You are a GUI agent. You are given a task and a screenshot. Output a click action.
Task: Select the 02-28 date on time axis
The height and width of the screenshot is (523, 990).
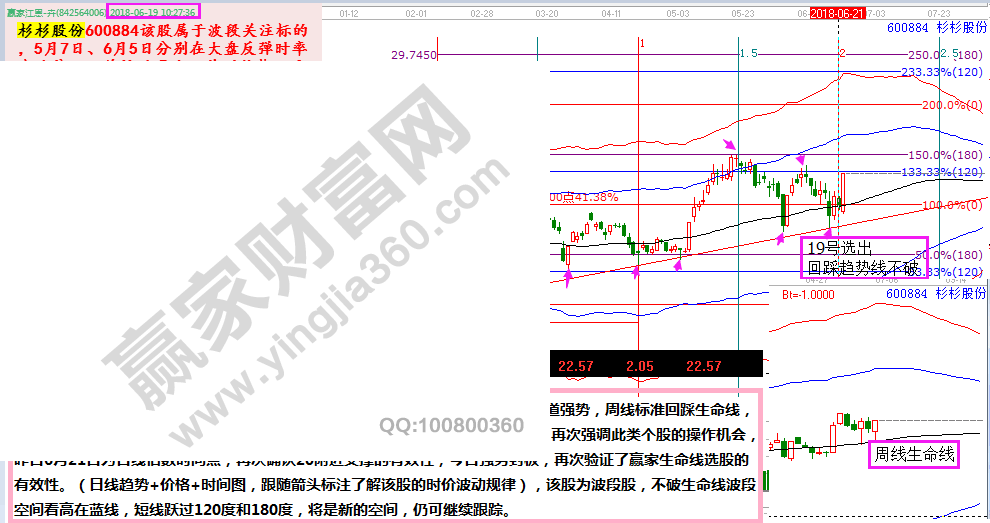pyautogui.click(x=481, y=13)
